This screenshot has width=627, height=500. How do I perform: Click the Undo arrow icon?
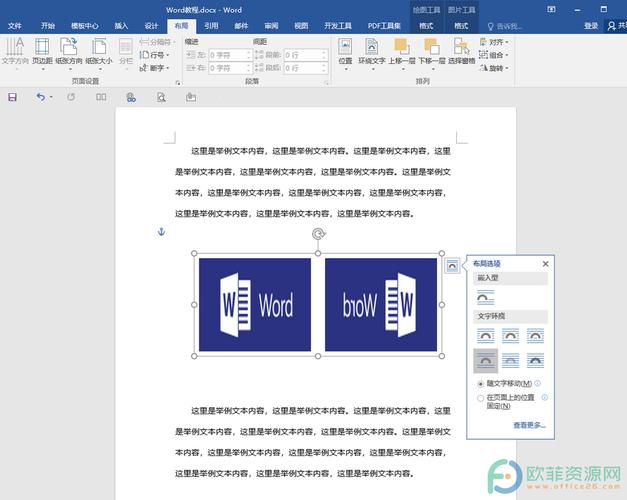(40, 97)
